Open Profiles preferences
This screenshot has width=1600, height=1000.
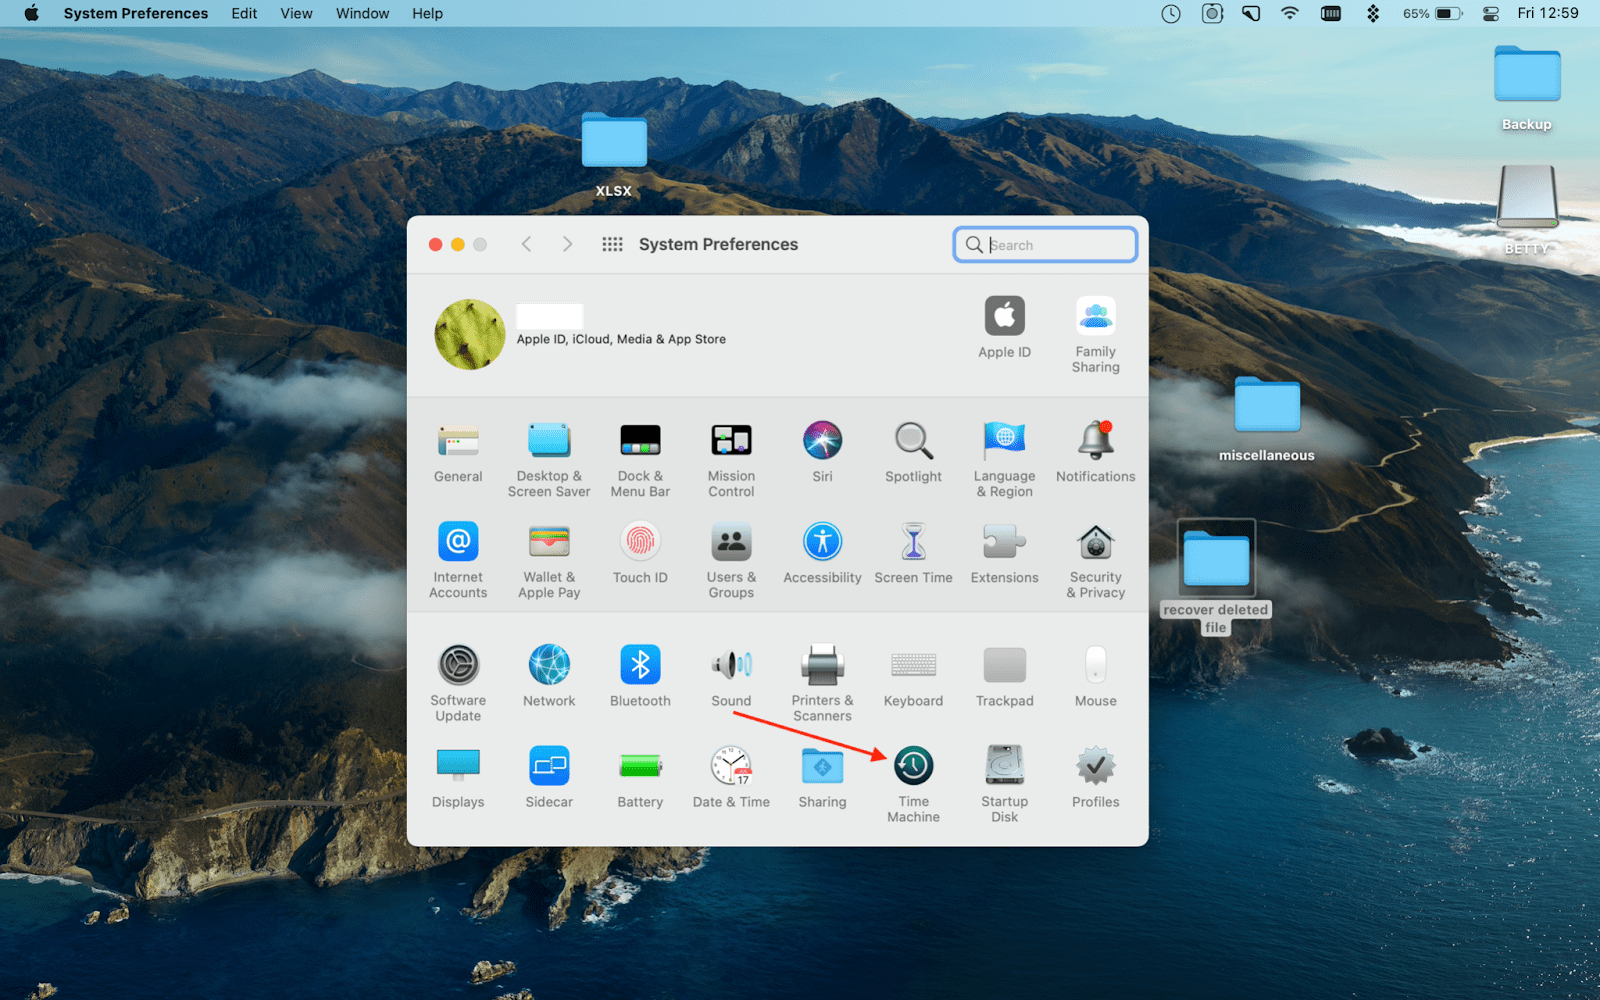click(1096, 777)
